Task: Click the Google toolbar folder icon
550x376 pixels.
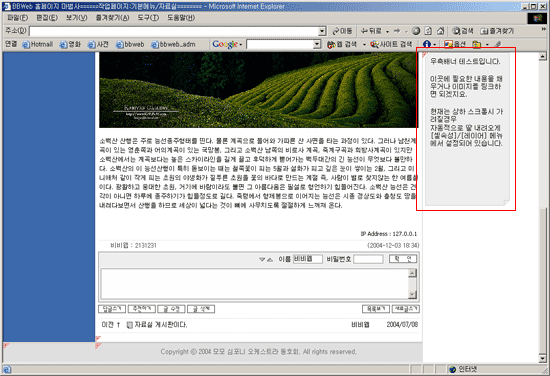Action: pos(477,45)
